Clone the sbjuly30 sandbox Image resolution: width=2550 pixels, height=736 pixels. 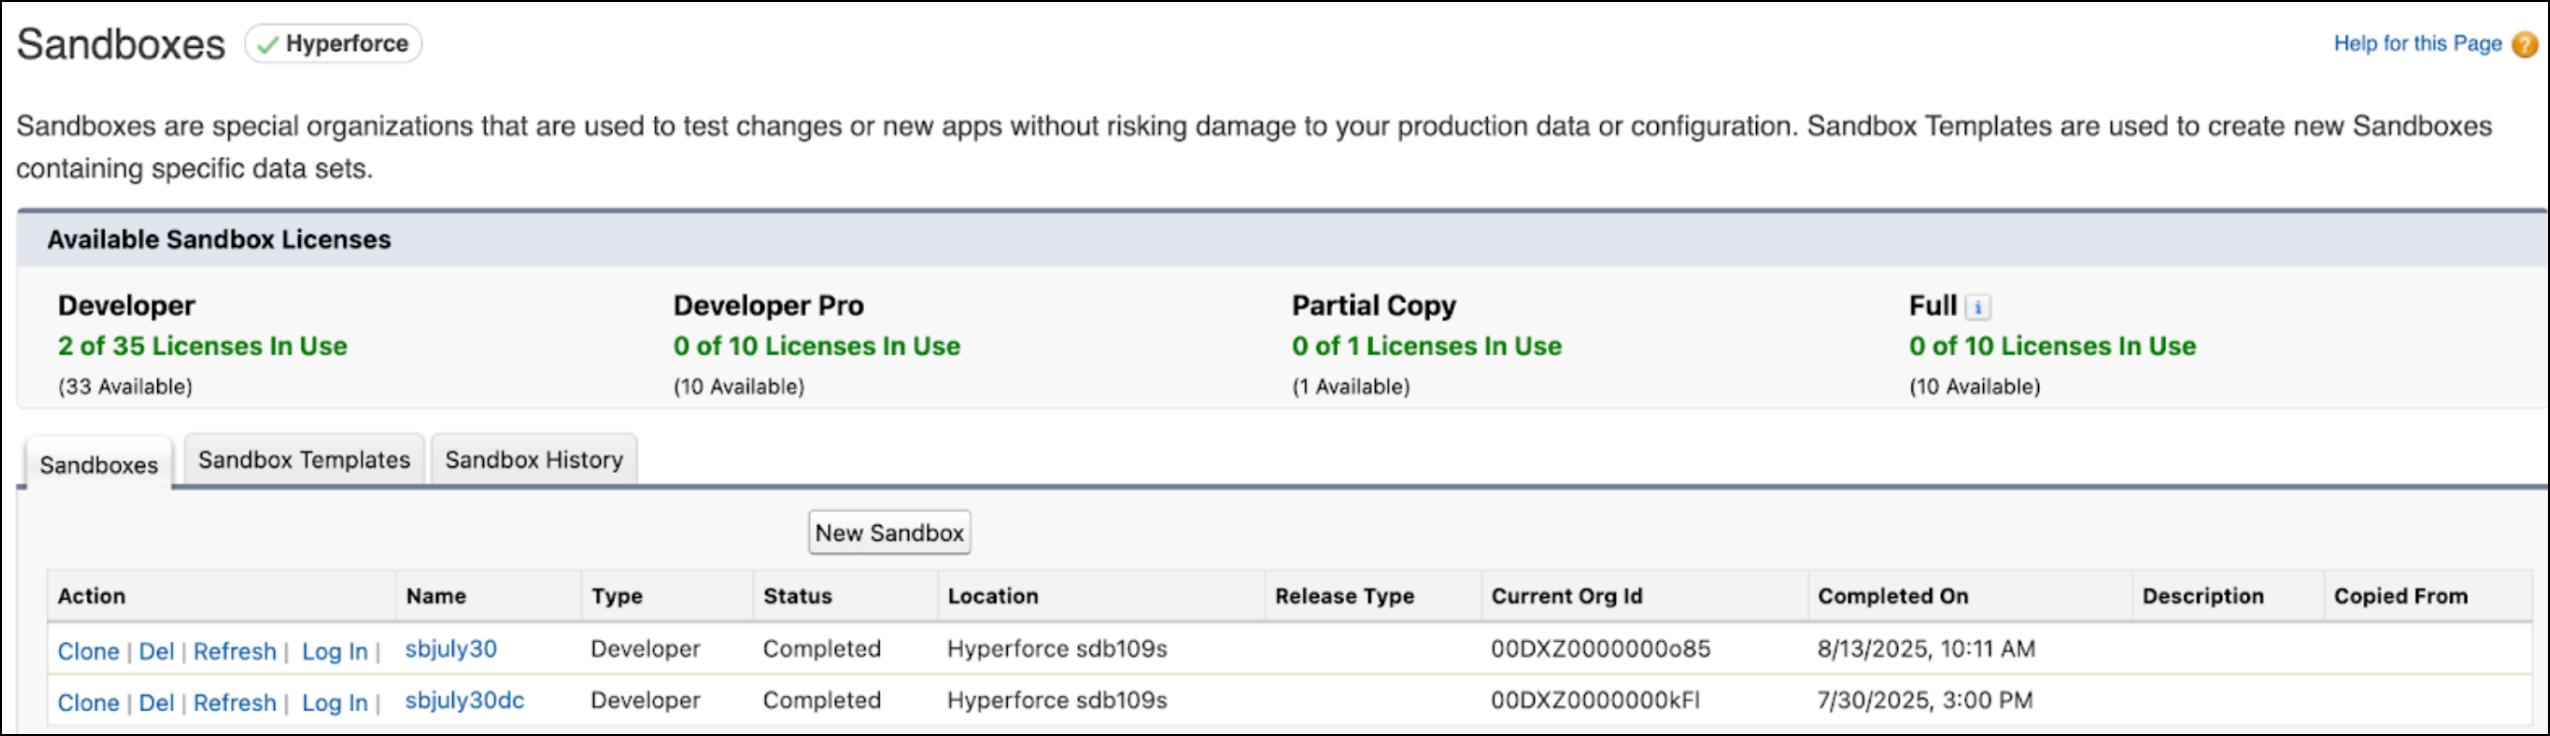88,651
